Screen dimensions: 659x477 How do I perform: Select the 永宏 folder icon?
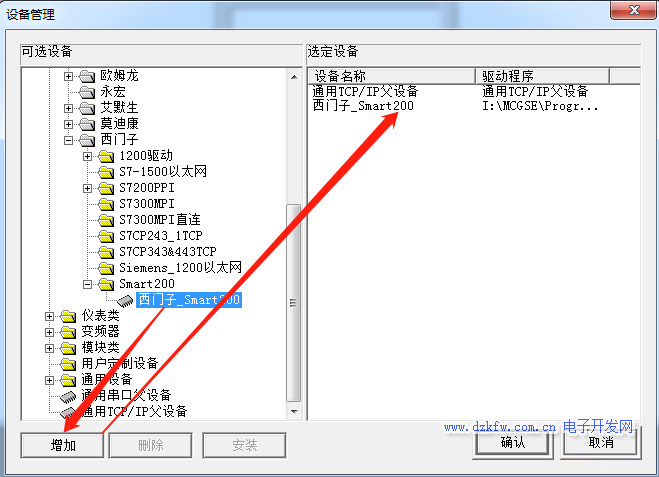(x=87, y=92)
